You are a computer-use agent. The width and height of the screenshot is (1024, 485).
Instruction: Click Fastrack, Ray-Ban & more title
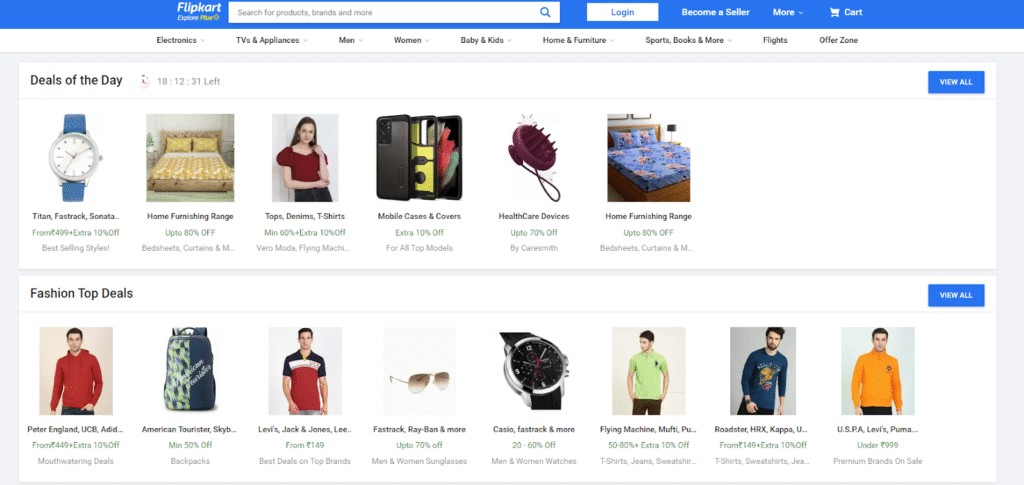(x=419, y=430)
